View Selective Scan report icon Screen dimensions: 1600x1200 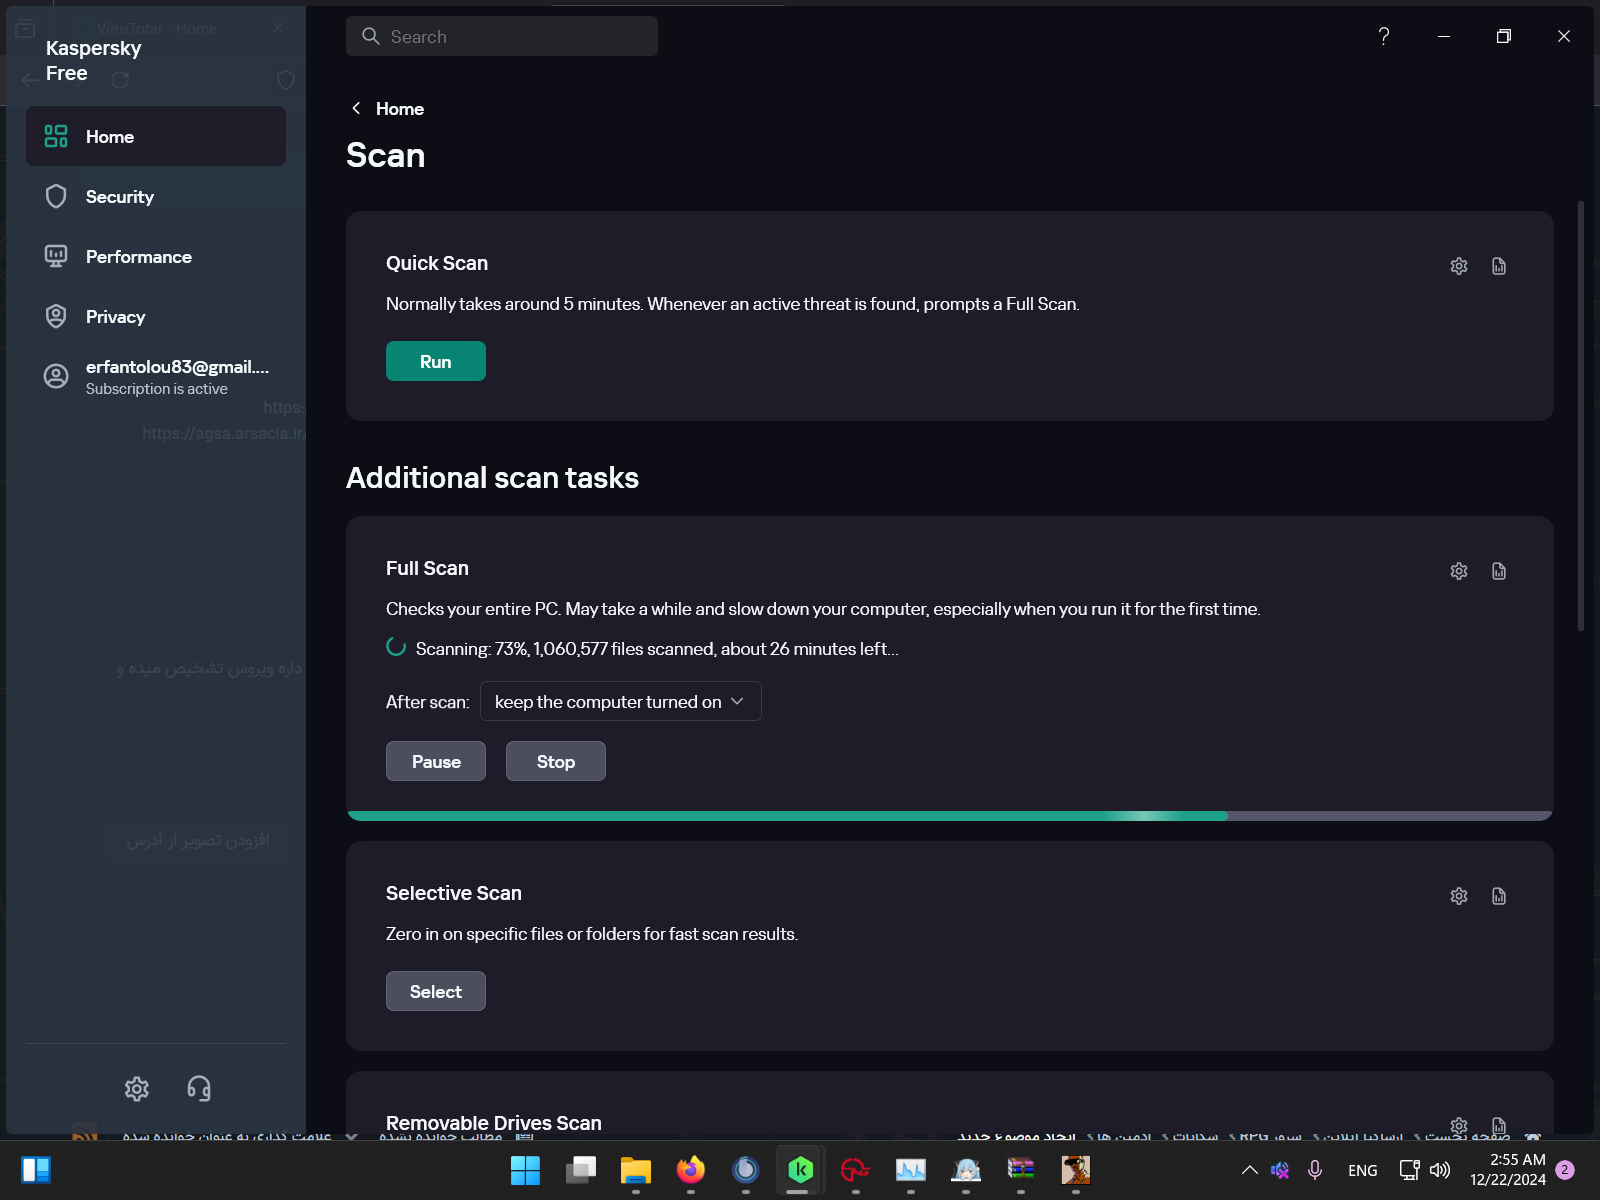[1499, 896]
